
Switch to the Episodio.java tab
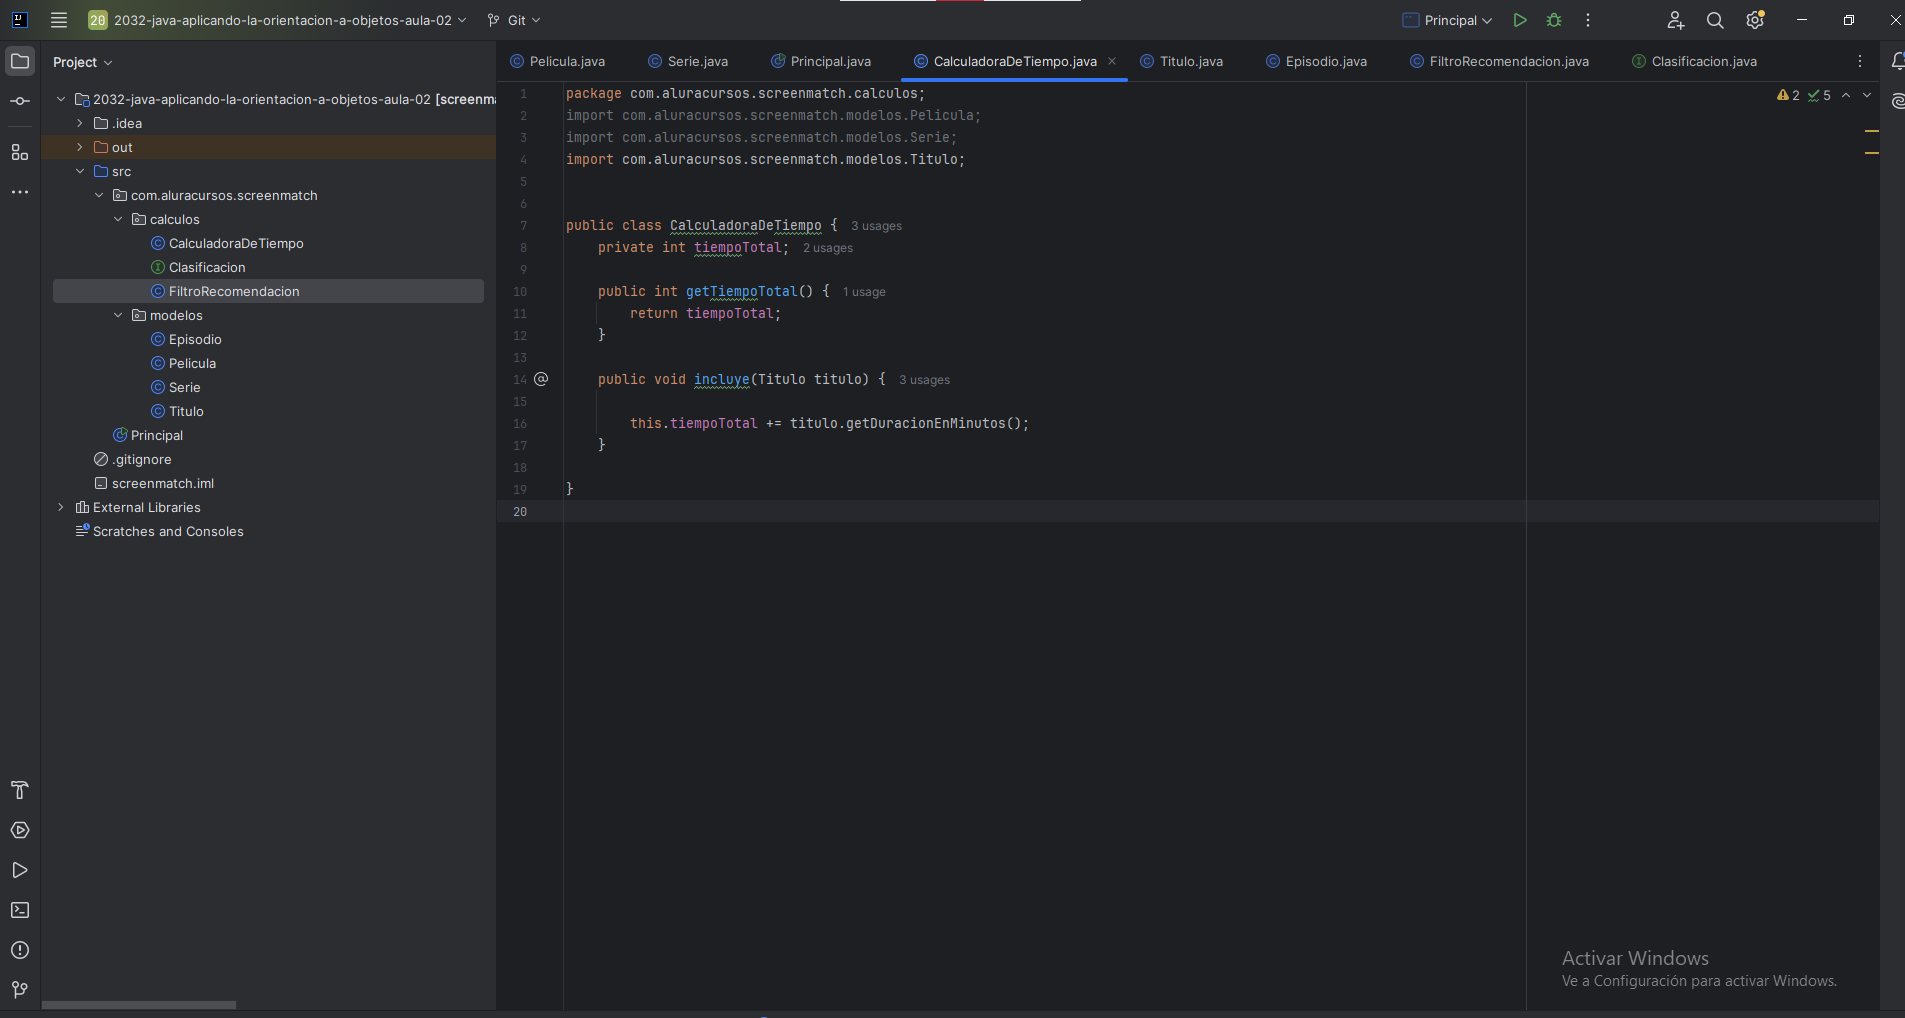pos(1316,61)
